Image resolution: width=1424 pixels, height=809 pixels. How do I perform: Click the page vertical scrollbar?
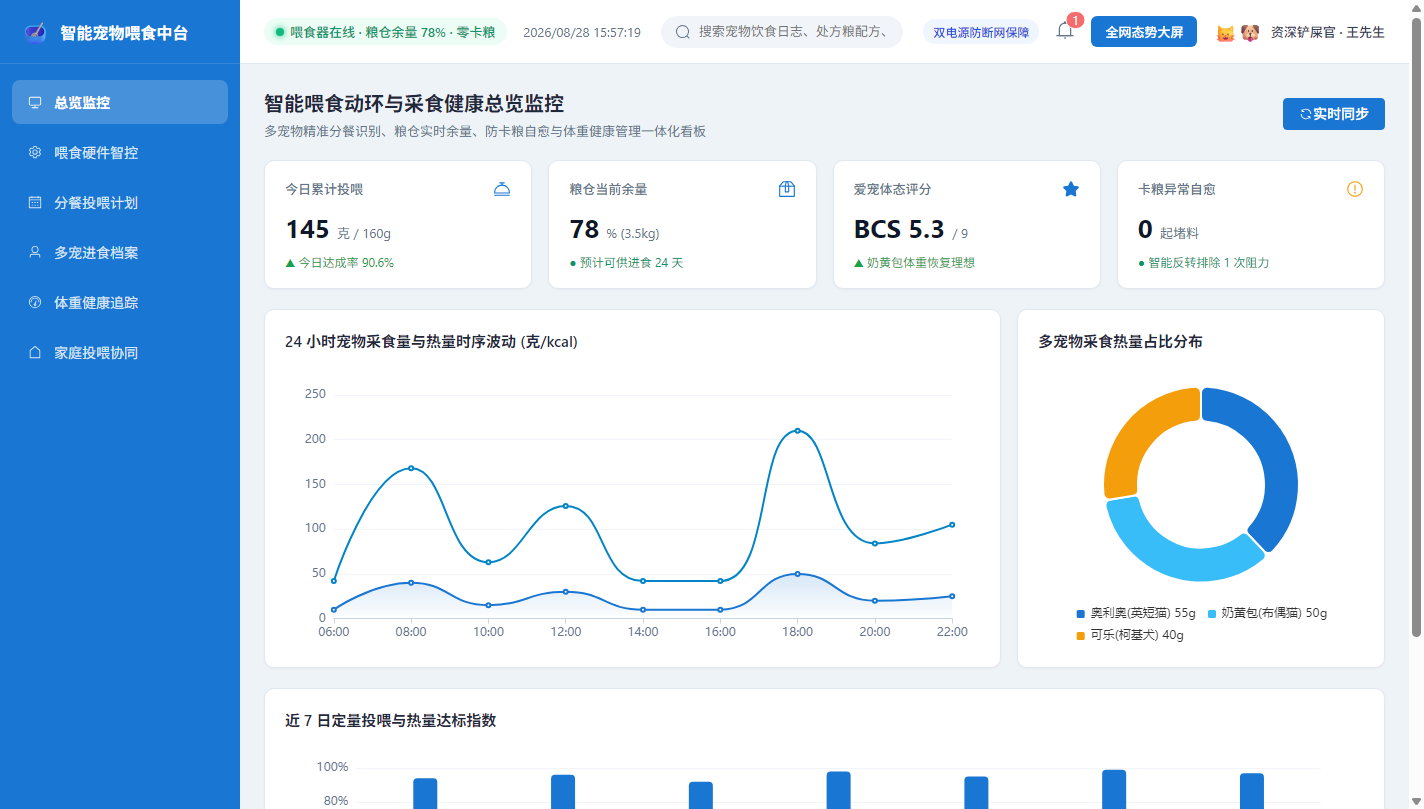(x=1416, y=326)
